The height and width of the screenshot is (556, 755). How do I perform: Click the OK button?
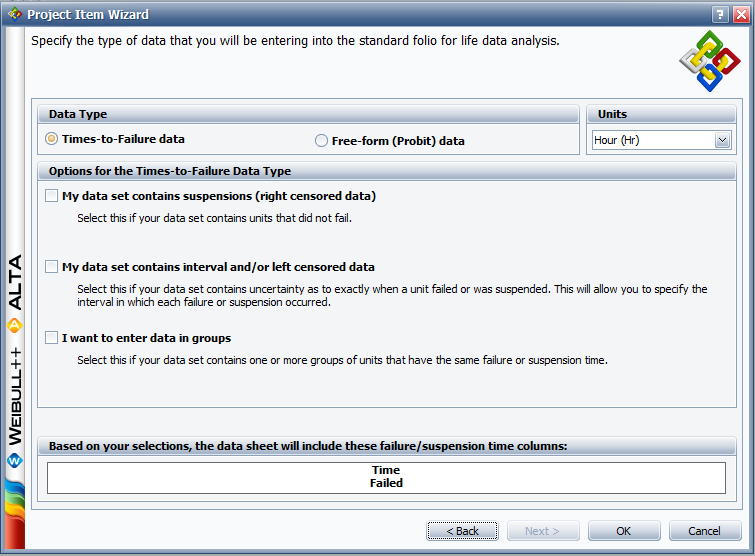(x=624, y=530)
